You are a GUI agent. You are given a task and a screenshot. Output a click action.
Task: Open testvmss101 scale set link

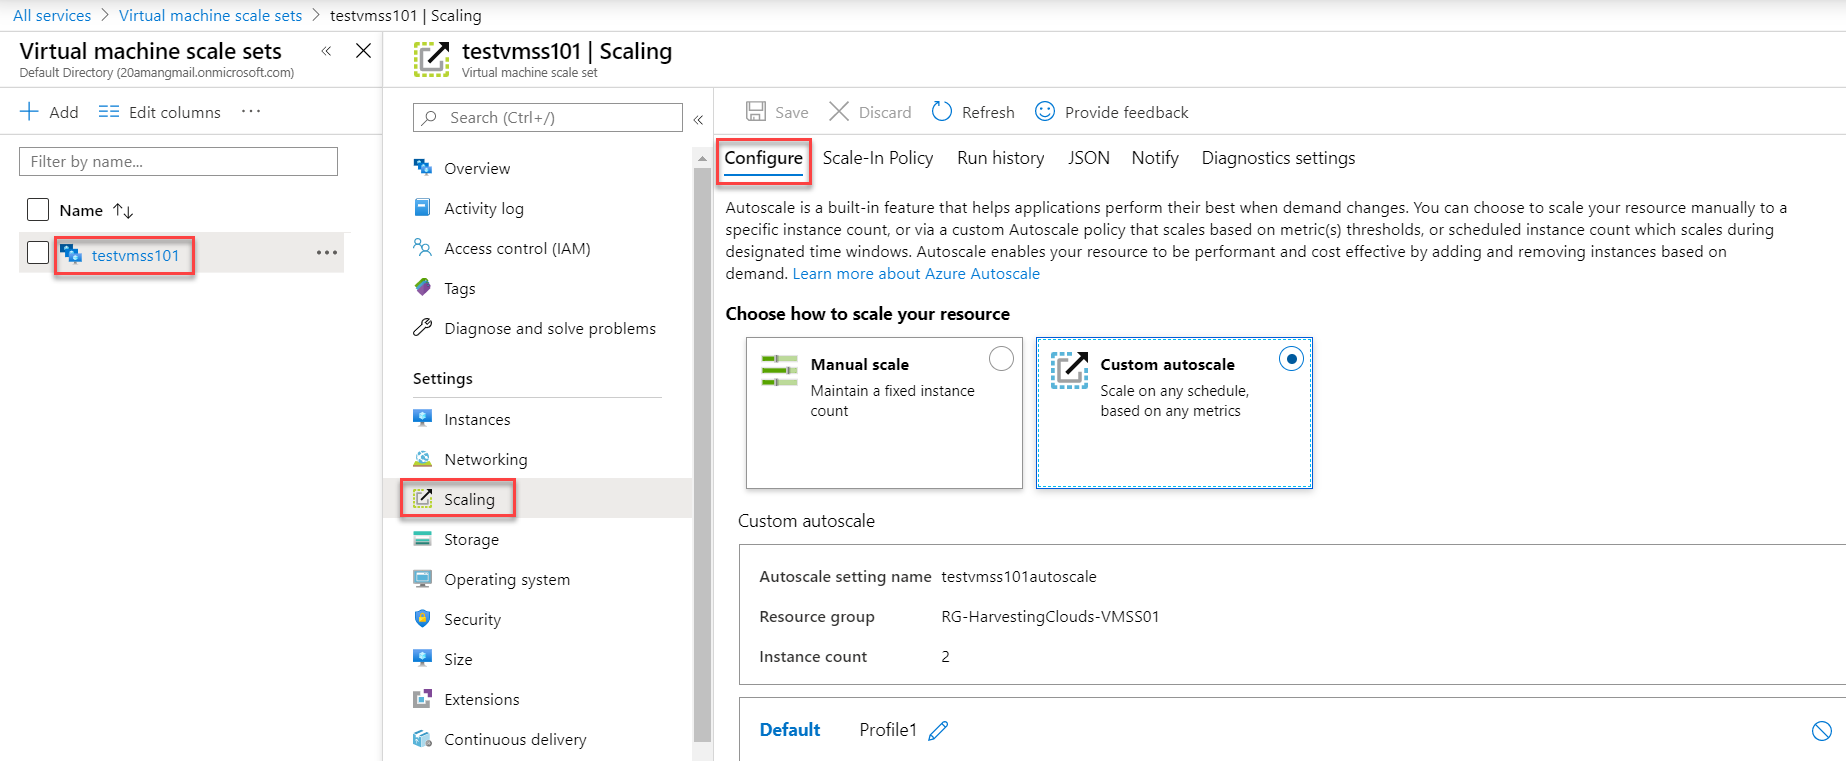coord(135,256)
